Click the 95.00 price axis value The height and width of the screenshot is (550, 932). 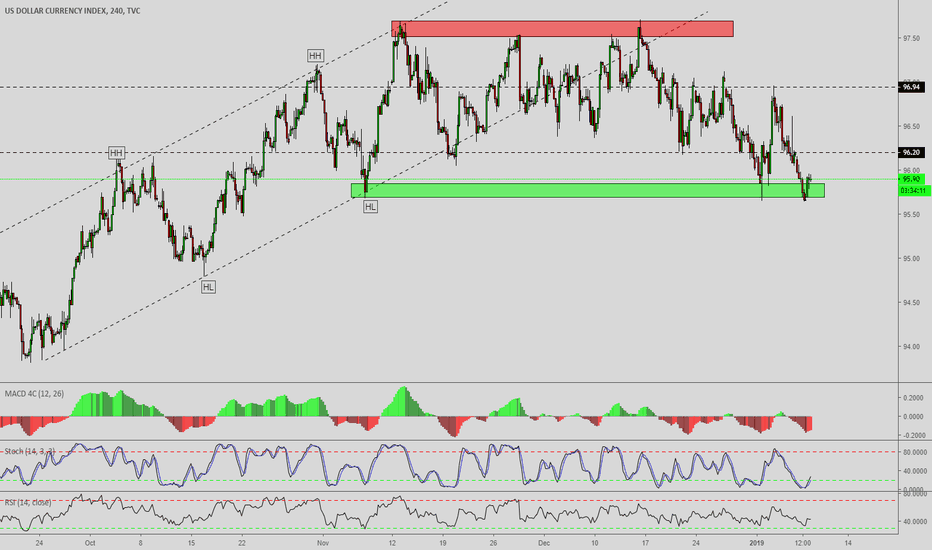coord(911,259)
